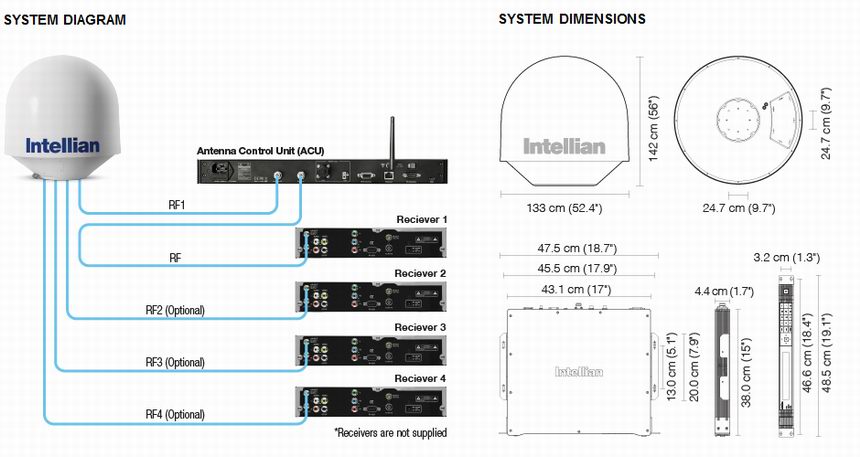Viewport: 860px width, 457px height.
Task: Select the radome side-view outline drawing
Action: (564, 121)
